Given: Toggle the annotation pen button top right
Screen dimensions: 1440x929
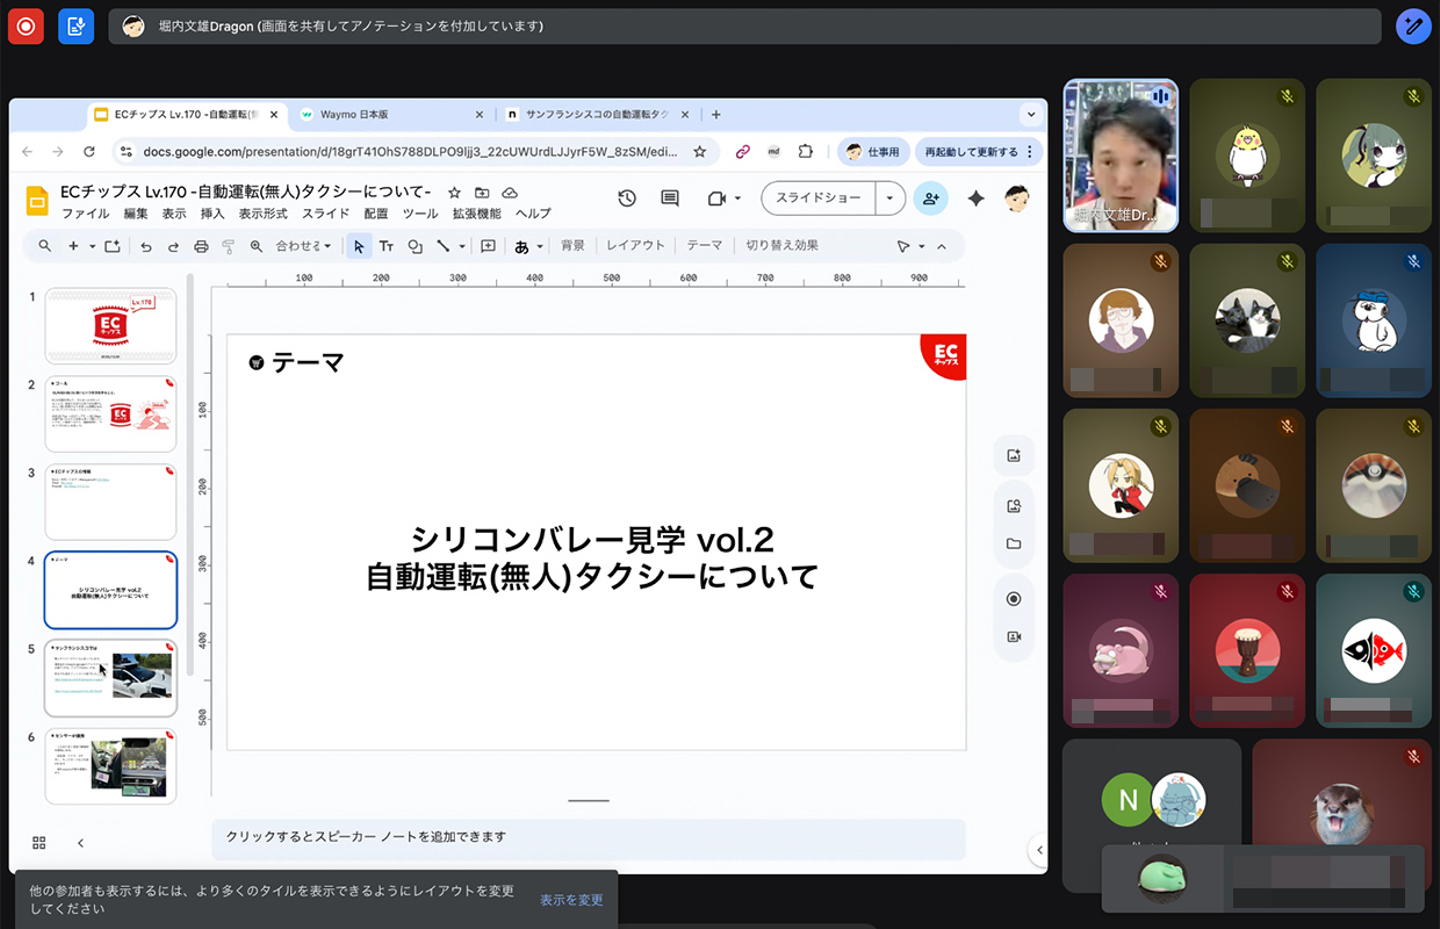Looking at the screenshot, I should [1413, 26].
